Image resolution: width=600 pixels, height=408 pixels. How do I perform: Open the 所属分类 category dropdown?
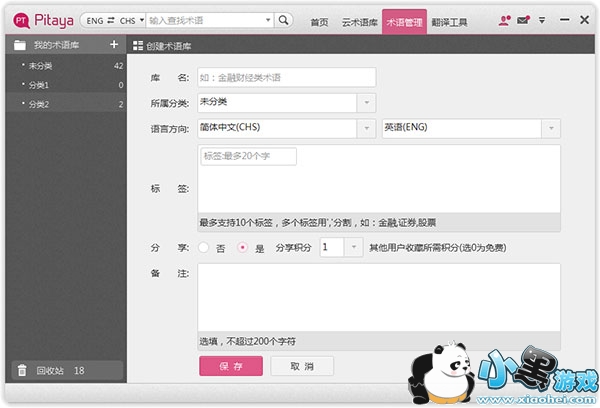[x=366, y=103]
